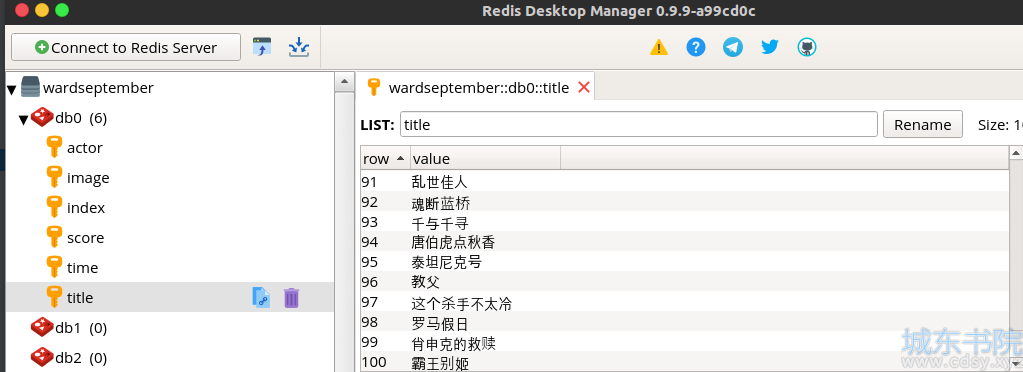
Task: Select row 93 千与千寻
Action: pyautogui.click(x=684, y=222)
